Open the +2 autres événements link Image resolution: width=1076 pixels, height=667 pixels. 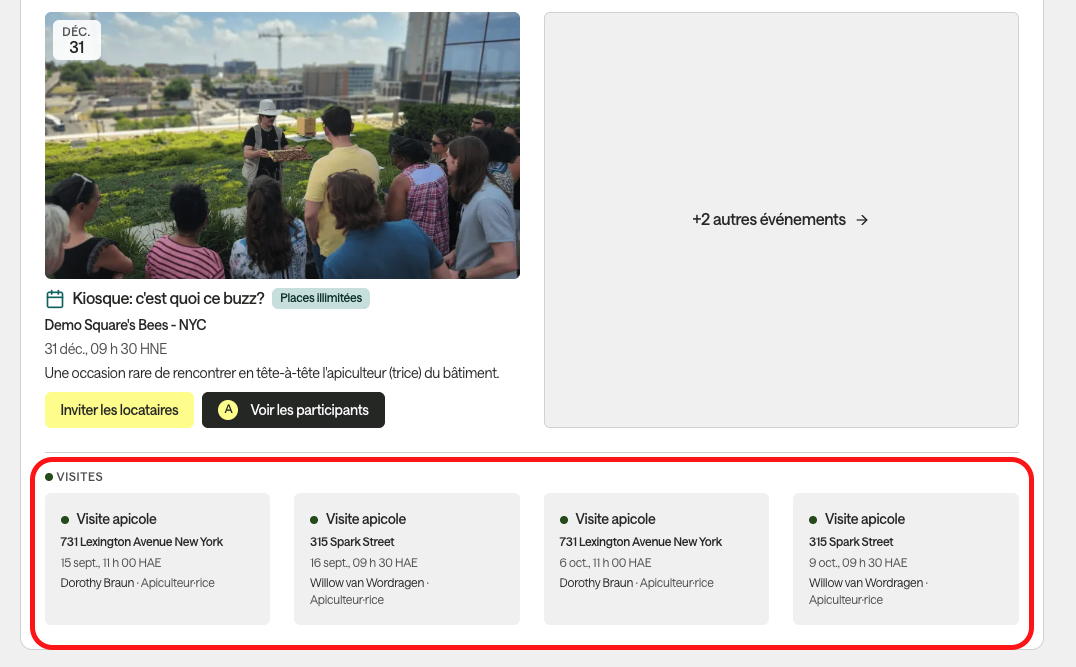[781, 220]
